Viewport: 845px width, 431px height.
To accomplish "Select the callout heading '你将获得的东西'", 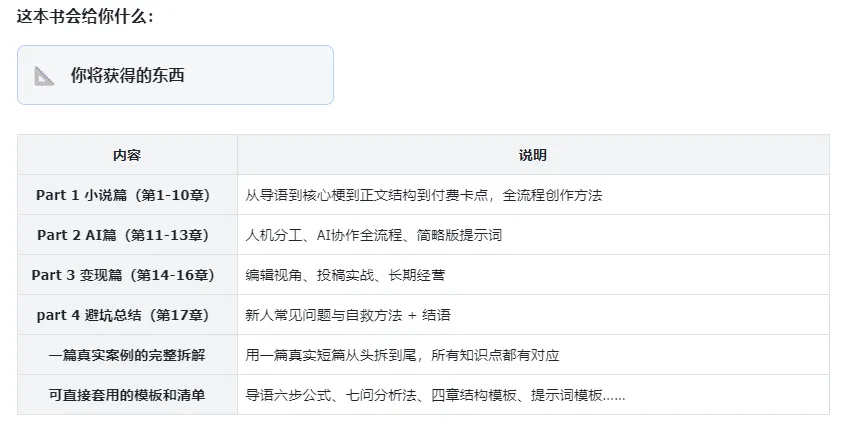I will click(x=127, y=75).
